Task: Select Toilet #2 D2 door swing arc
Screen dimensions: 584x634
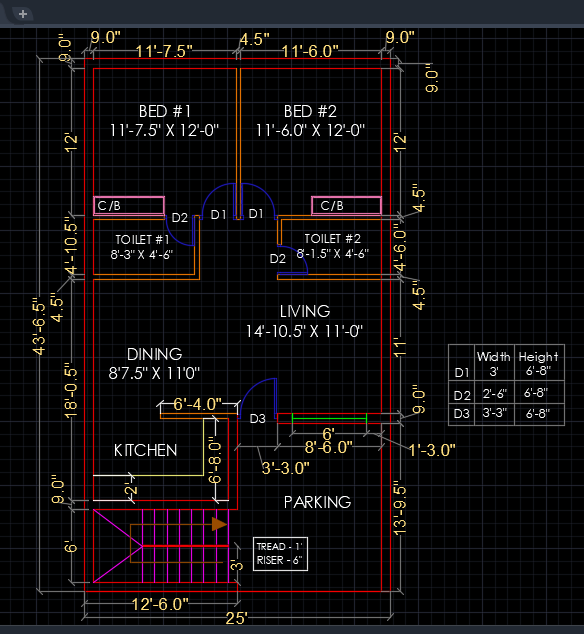Action: click(293, 260)
